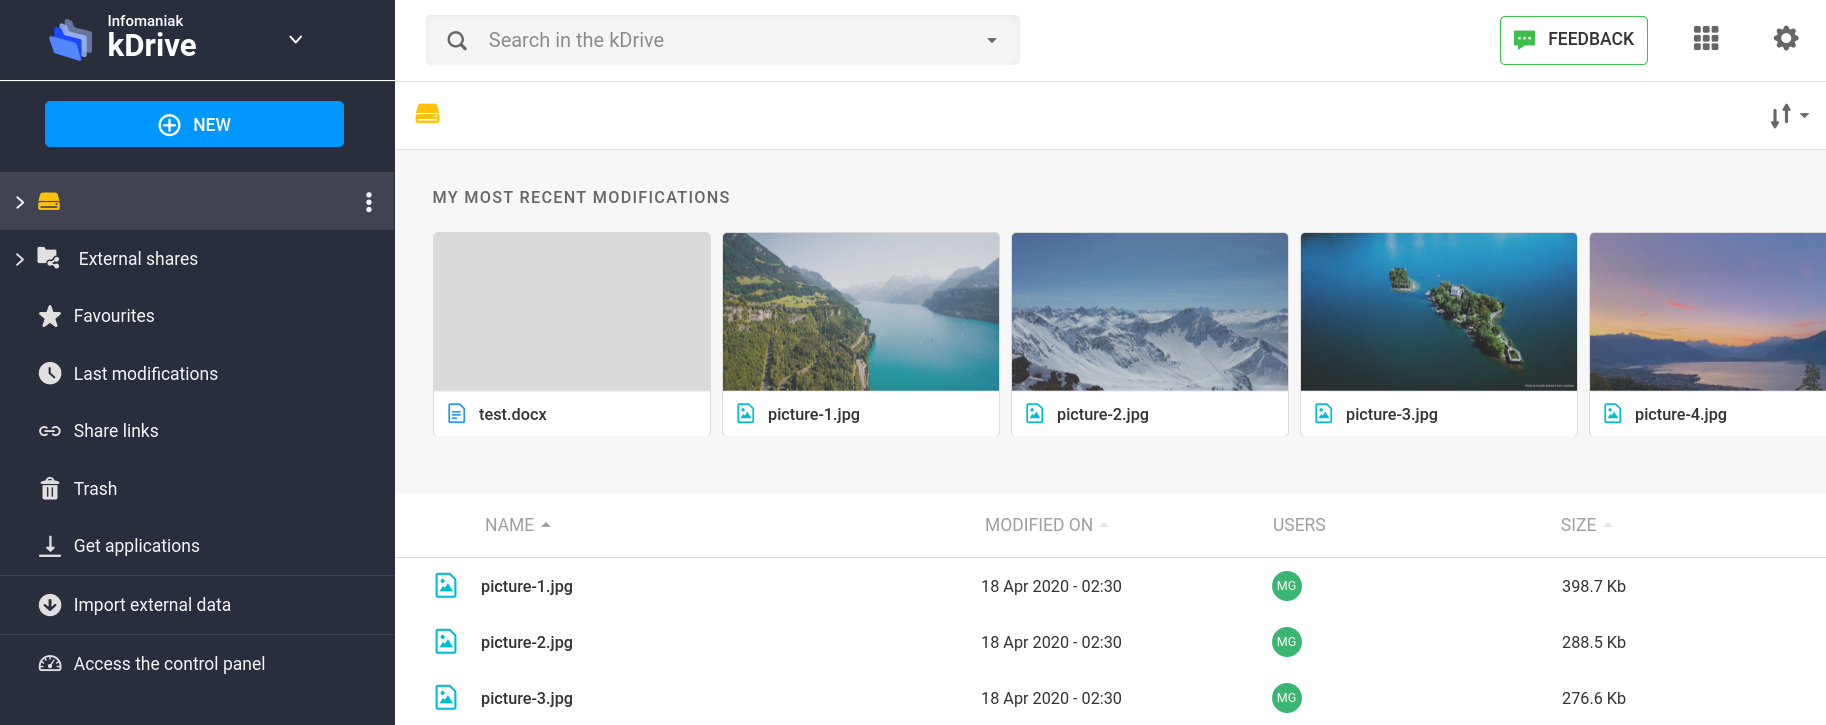Select picture-1.jpg in the file list

[x=527, y=586]
